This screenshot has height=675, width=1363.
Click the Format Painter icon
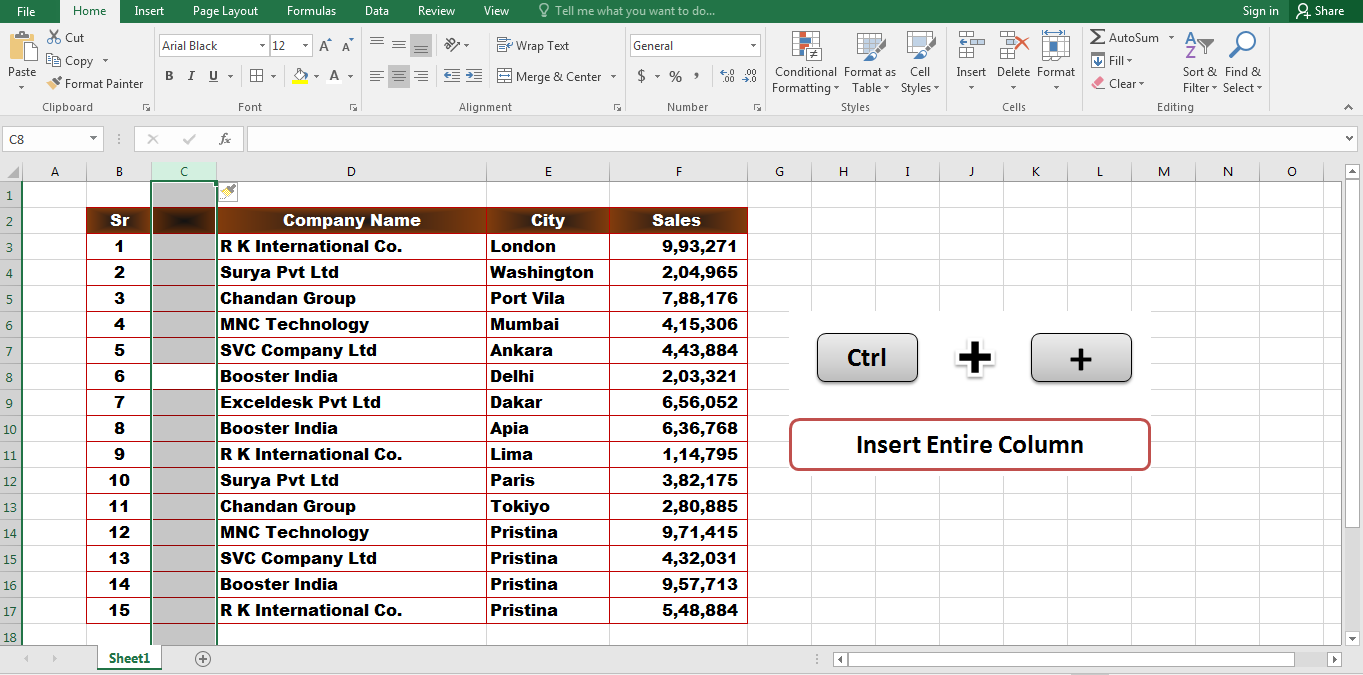[55, 83]
